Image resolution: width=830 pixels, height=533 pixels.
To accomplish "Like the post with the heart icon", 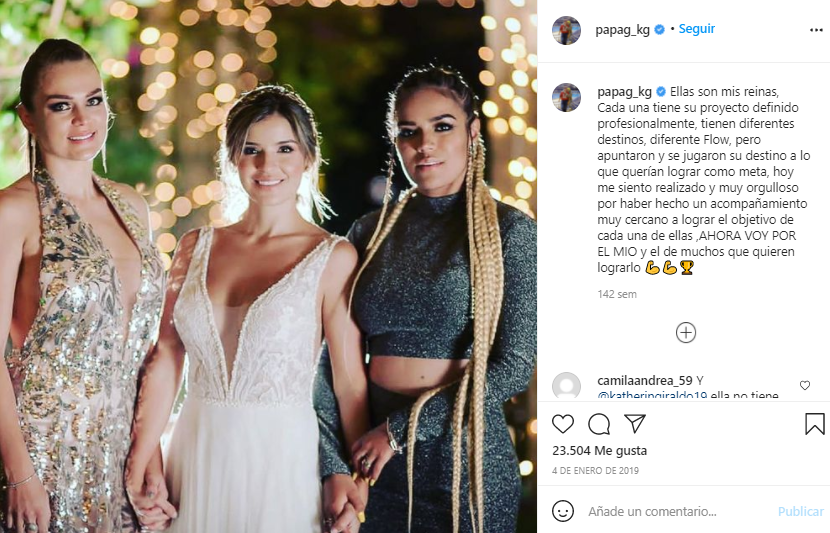I will 563,424.
